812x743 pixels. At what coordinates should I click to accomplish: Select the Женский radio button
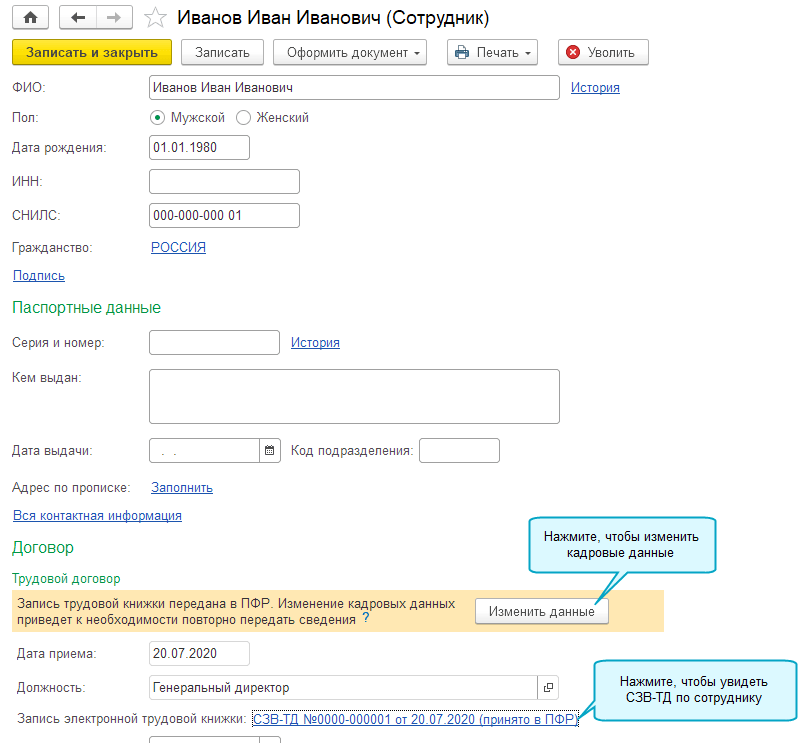[243, 117]
